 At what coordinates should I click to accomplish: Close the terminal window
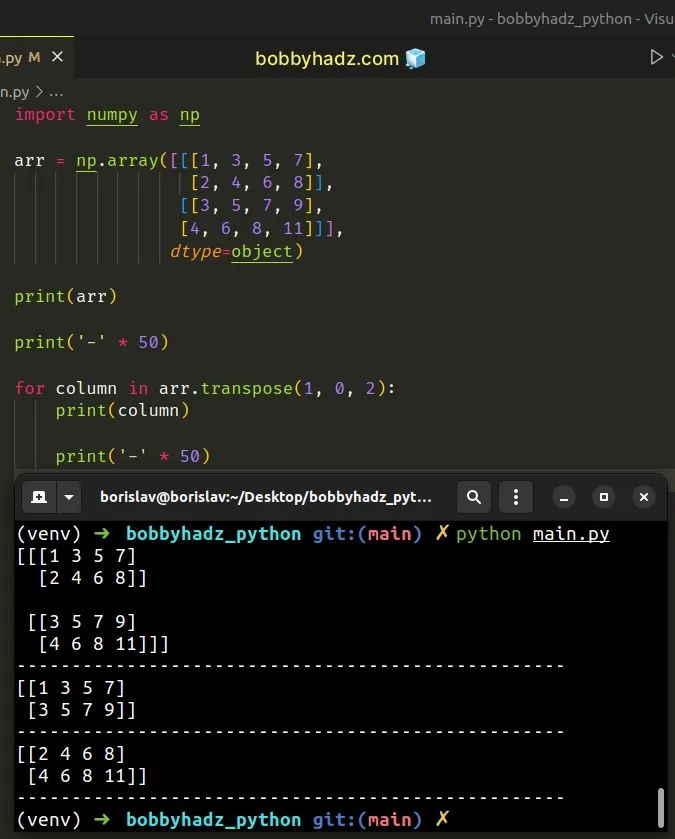pyautogui.click(x=644, y=498)
